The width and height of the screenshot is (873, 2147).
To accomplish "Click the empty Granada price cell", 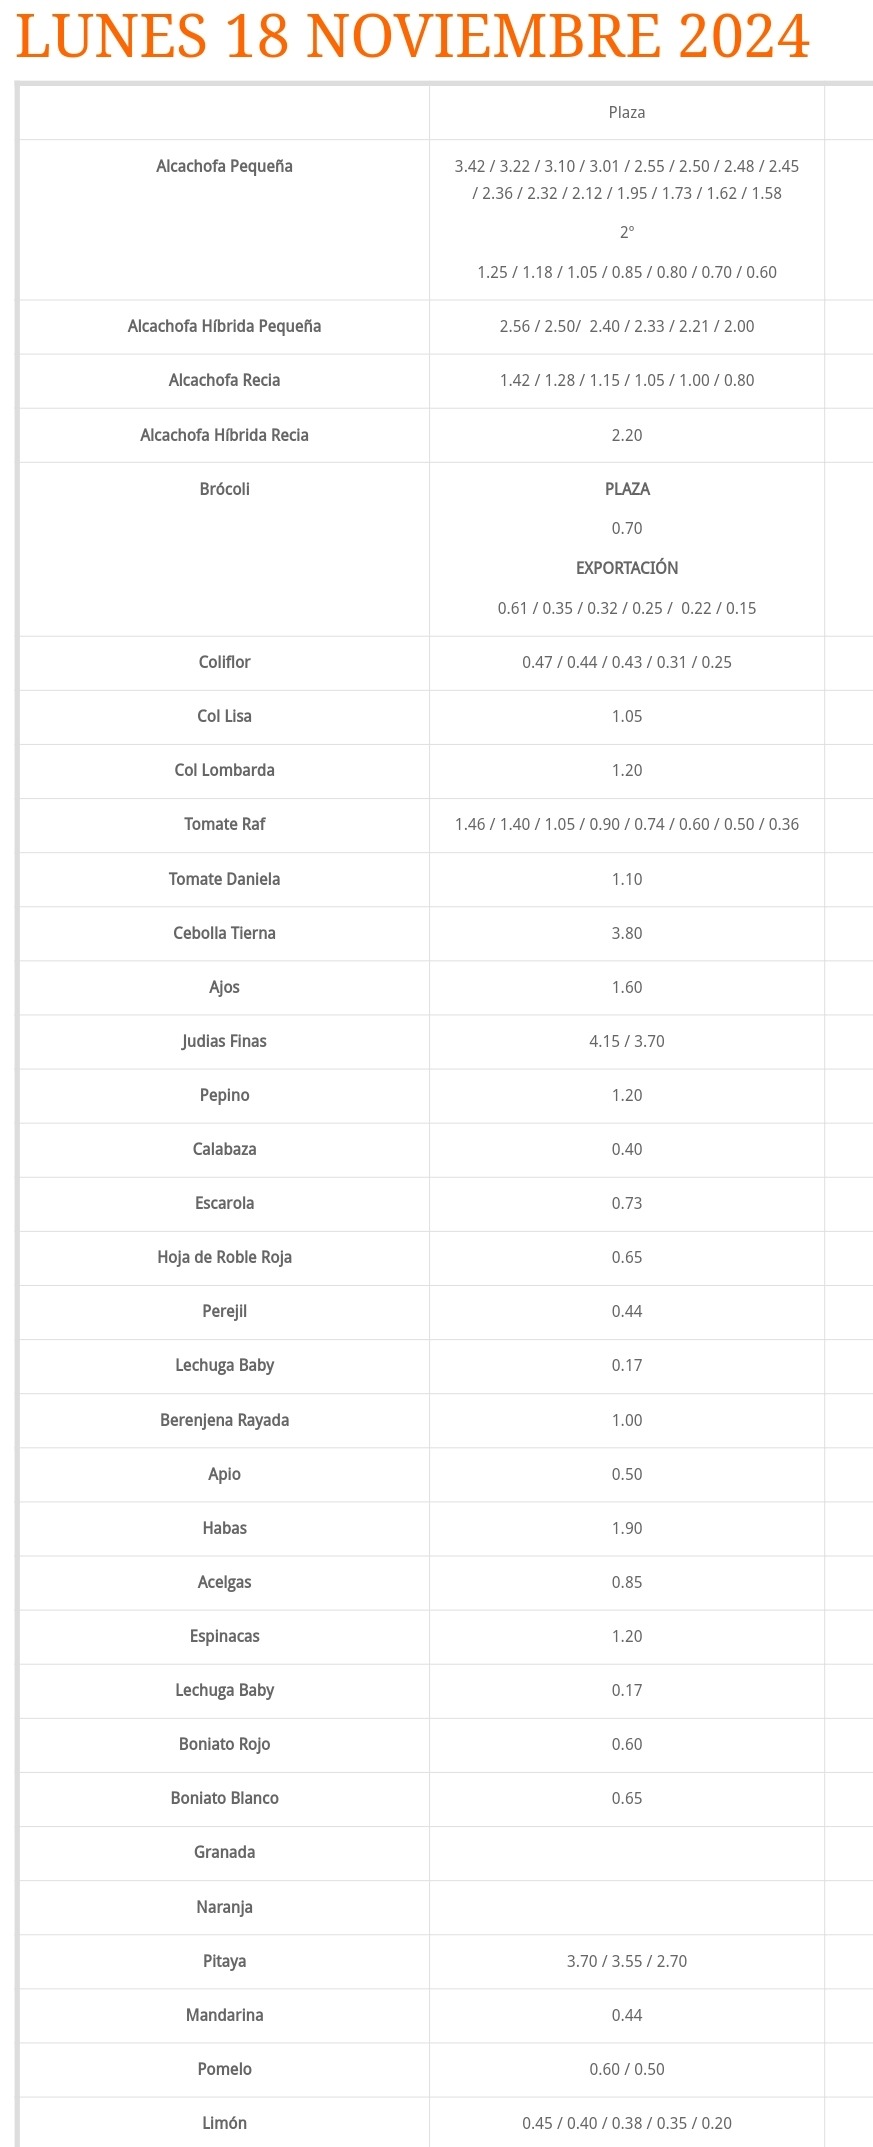I will (x=627, y=1853).
